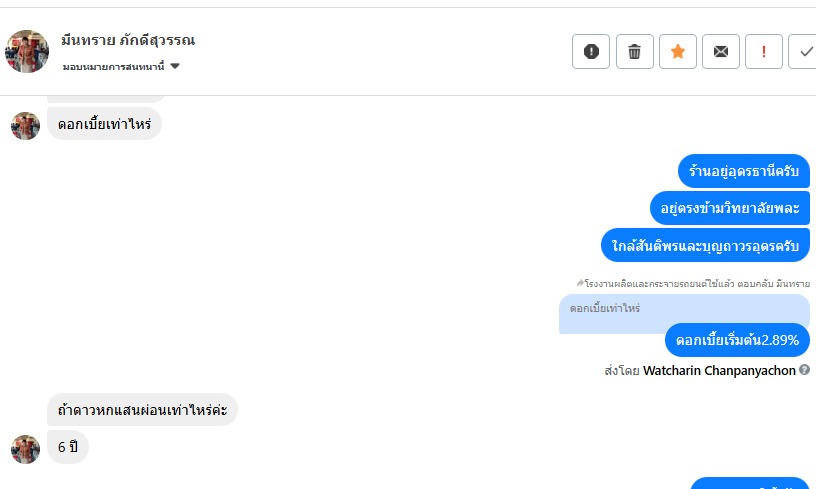Mark conversation done with checkmark
Image resolution: width=816 pixels, height=489 pixels.
click(x=804, y=52)
